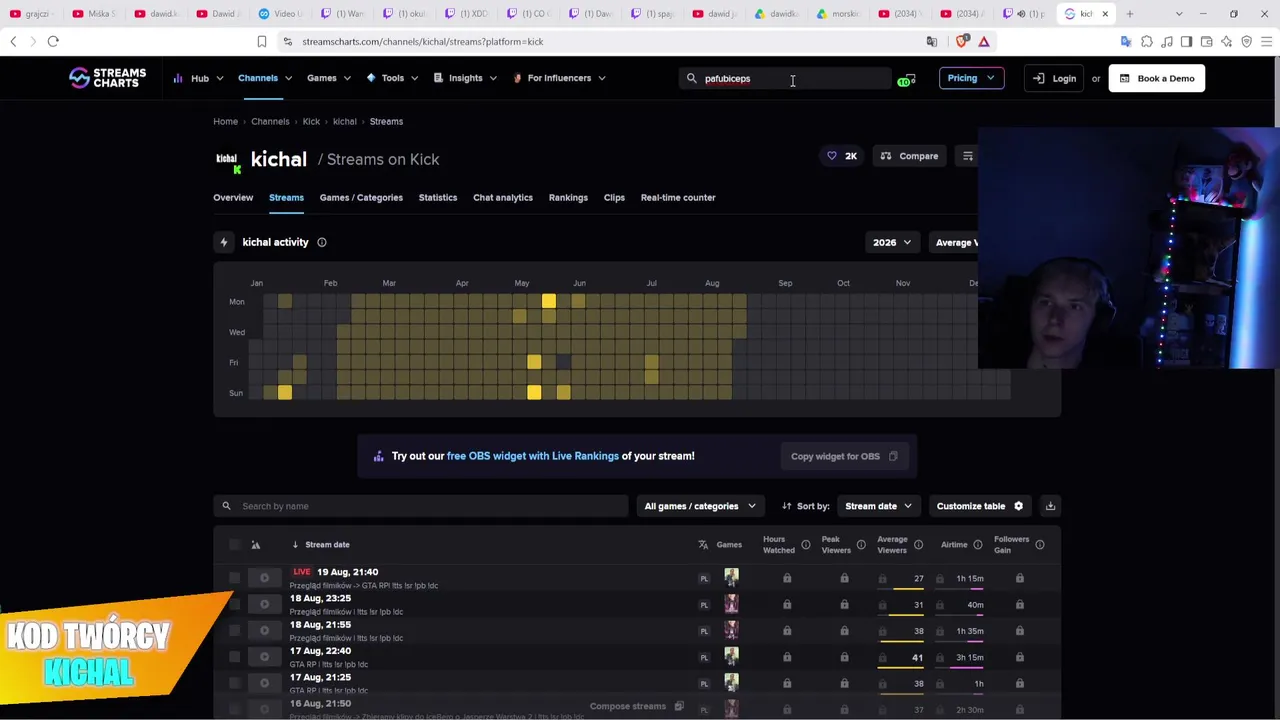Click the Kick breadcrumb link
Screen dimensions: 1280x720
click(x=311, y=121)
